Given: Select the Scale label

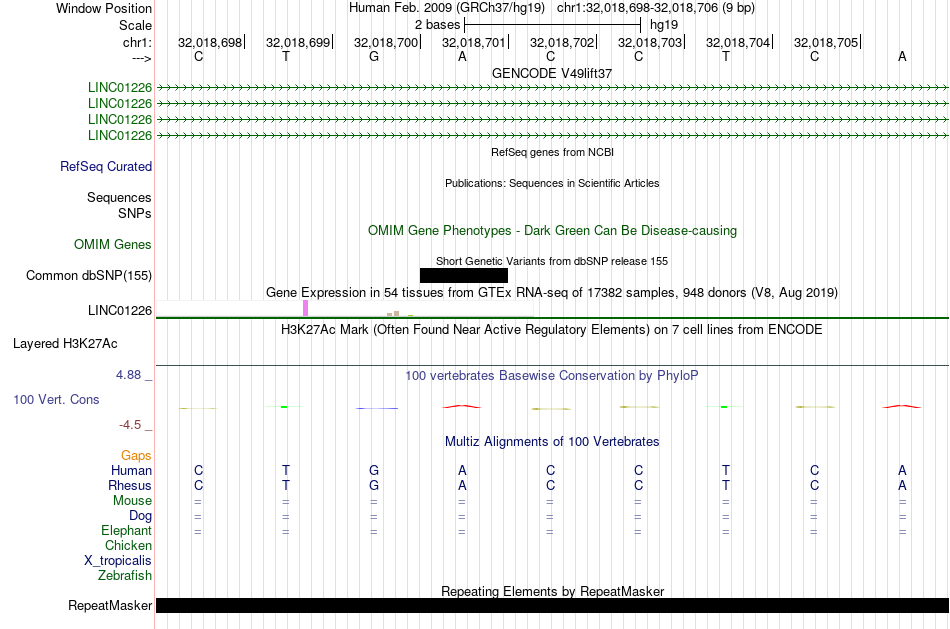Looking at the screenshot, I should click(x=135, y=25).
